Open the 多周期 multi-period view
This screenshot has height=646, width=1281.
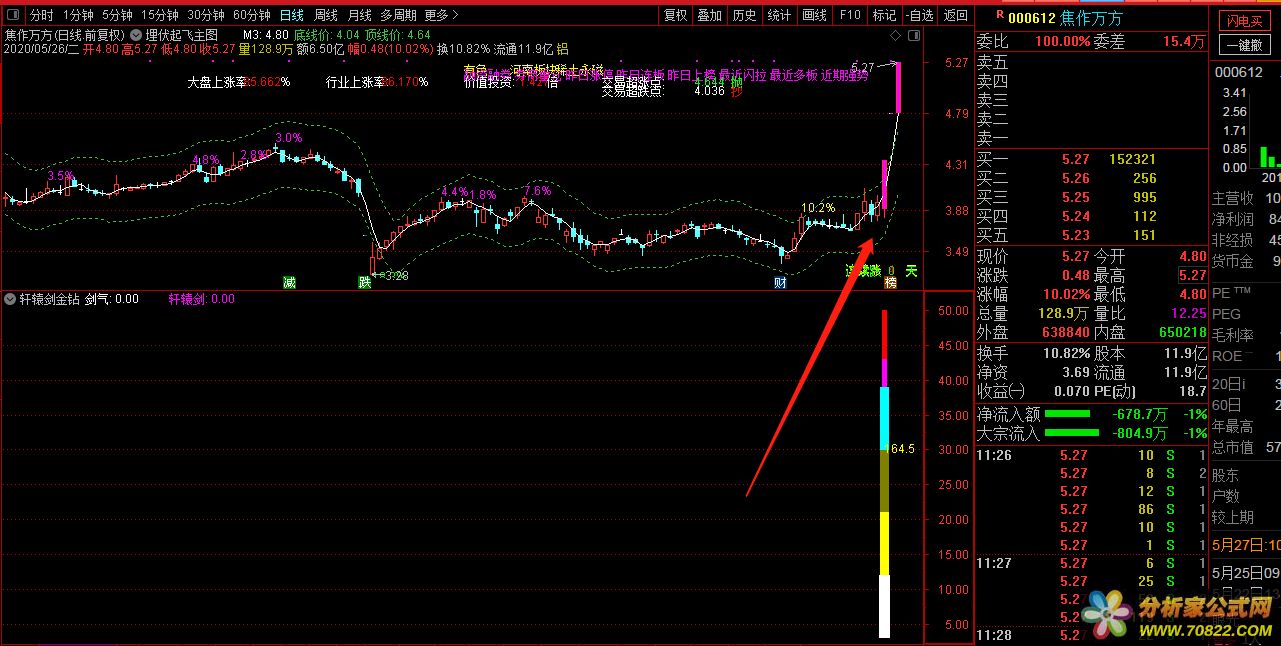398,15
